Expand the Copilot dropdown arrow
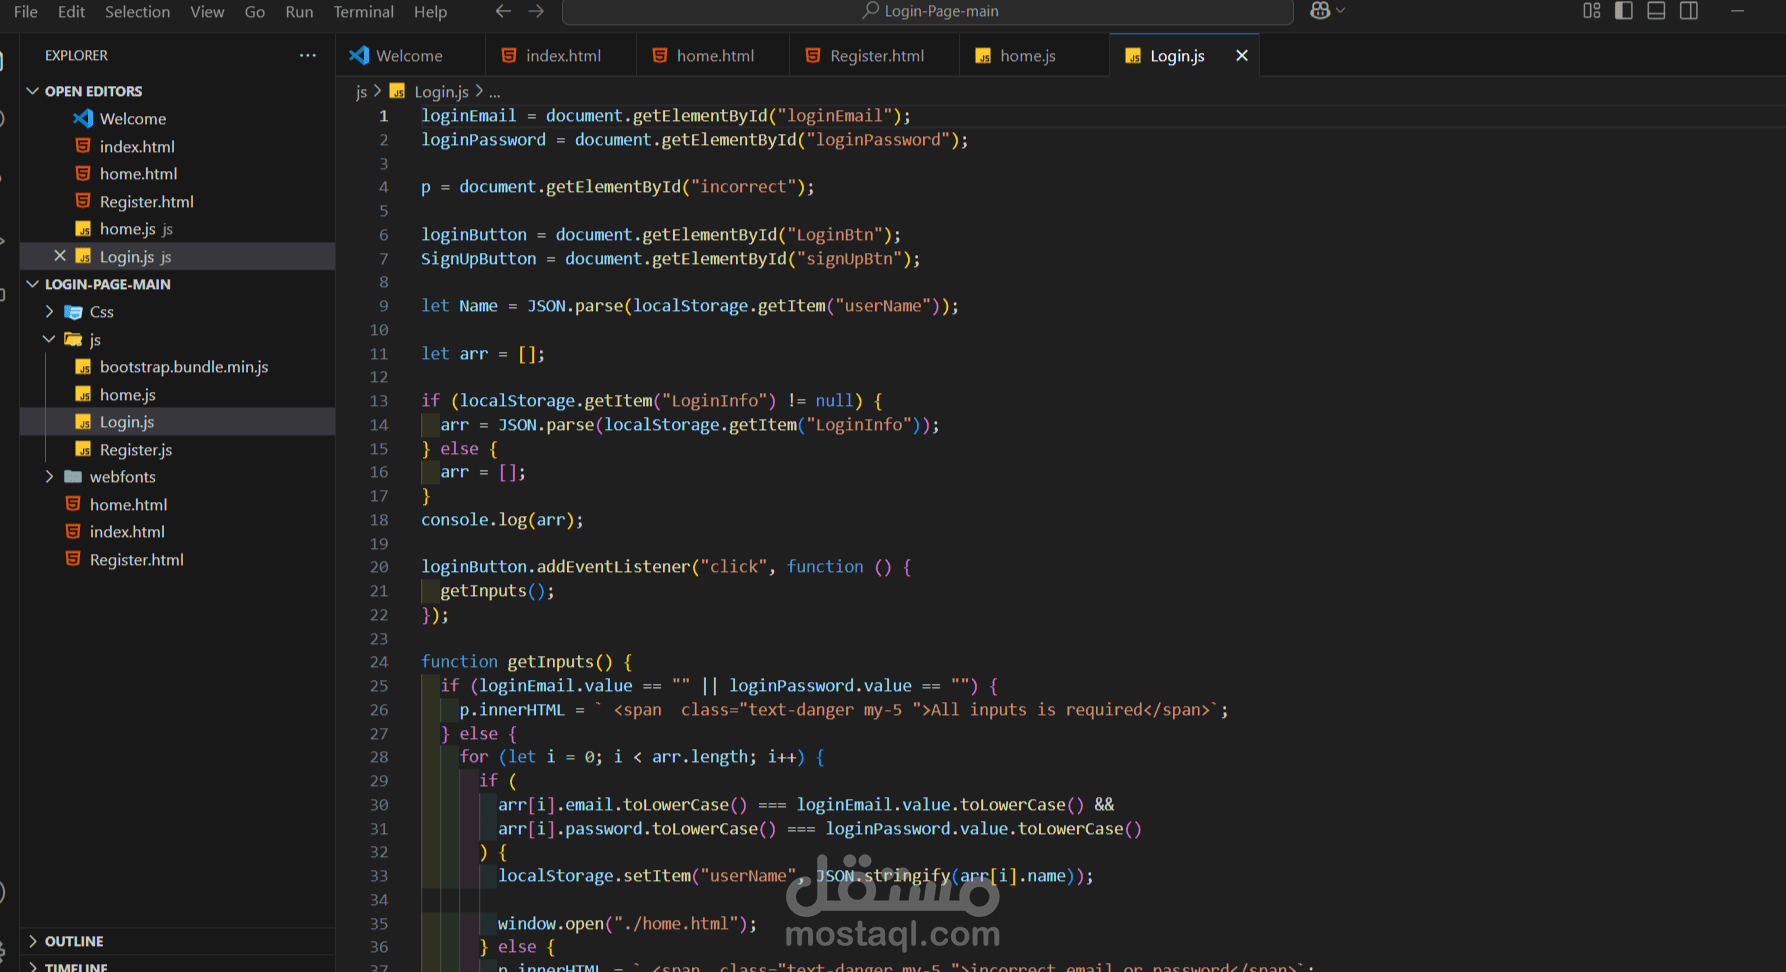The width and height of the screenshot is (1786, 972). [x=1341, y=11]
